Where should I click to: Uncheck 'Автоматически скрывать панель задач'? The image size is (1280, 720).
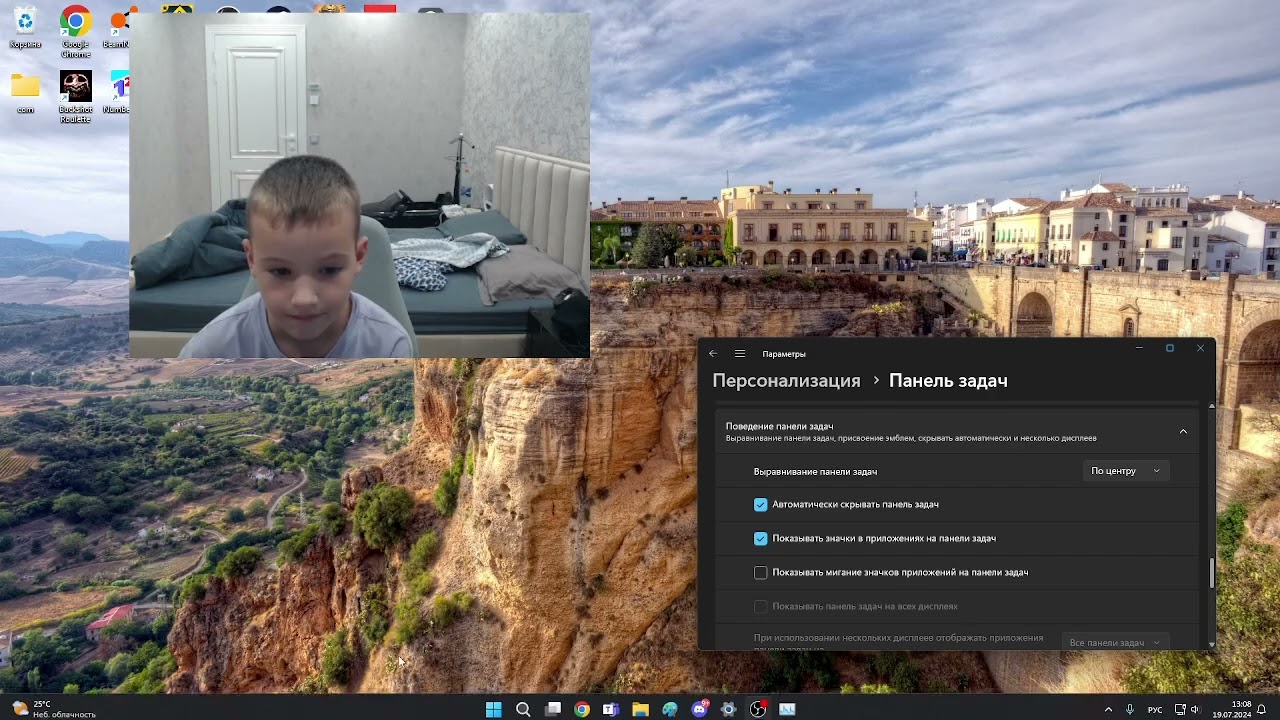[761, 505]
